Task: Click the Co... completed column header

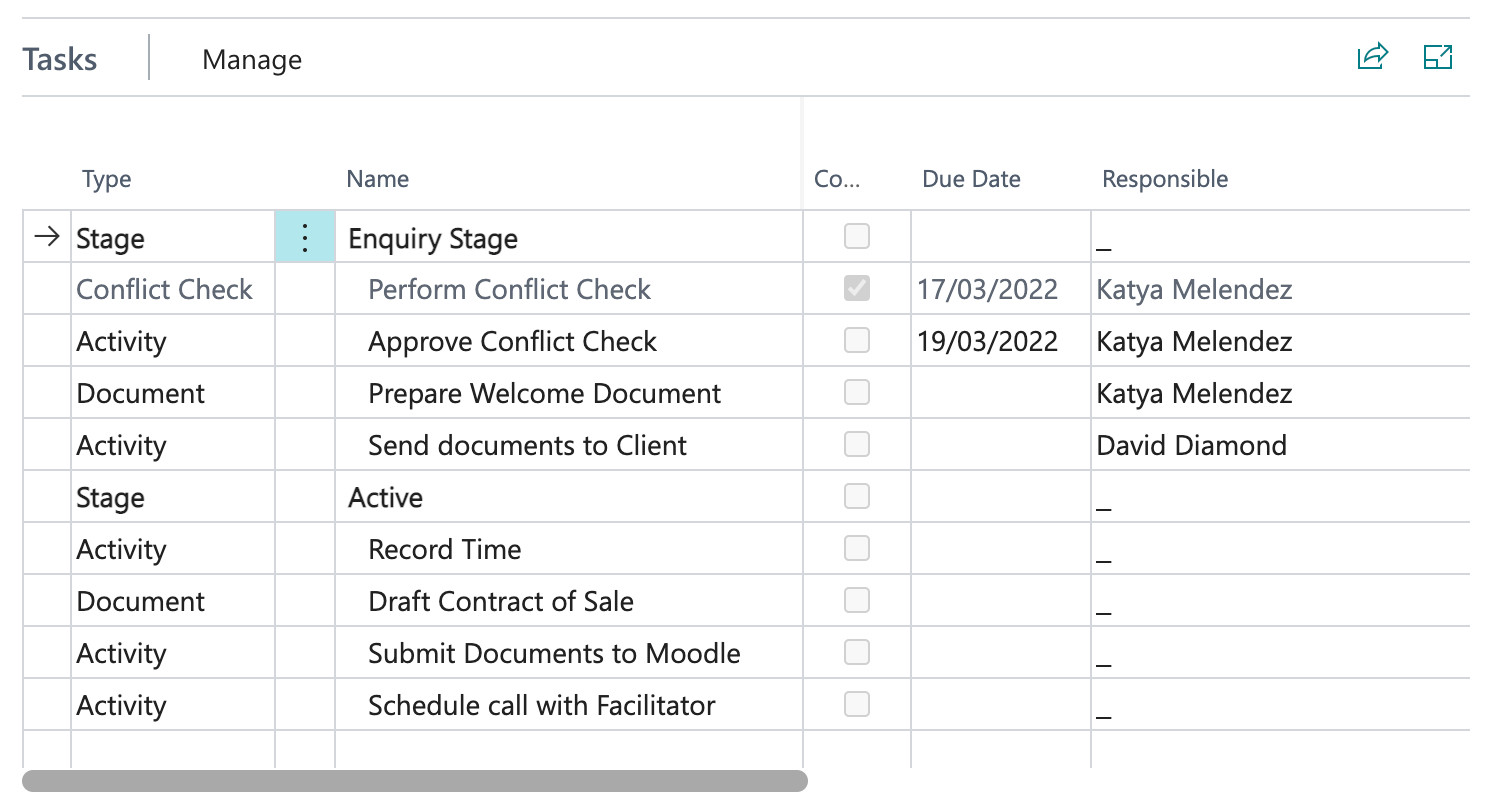Action: click(x=837, y=179)
